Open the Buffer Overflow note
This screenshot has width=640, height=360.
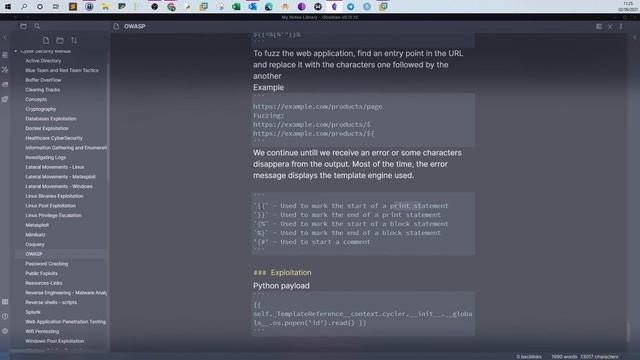pos(43,80)
